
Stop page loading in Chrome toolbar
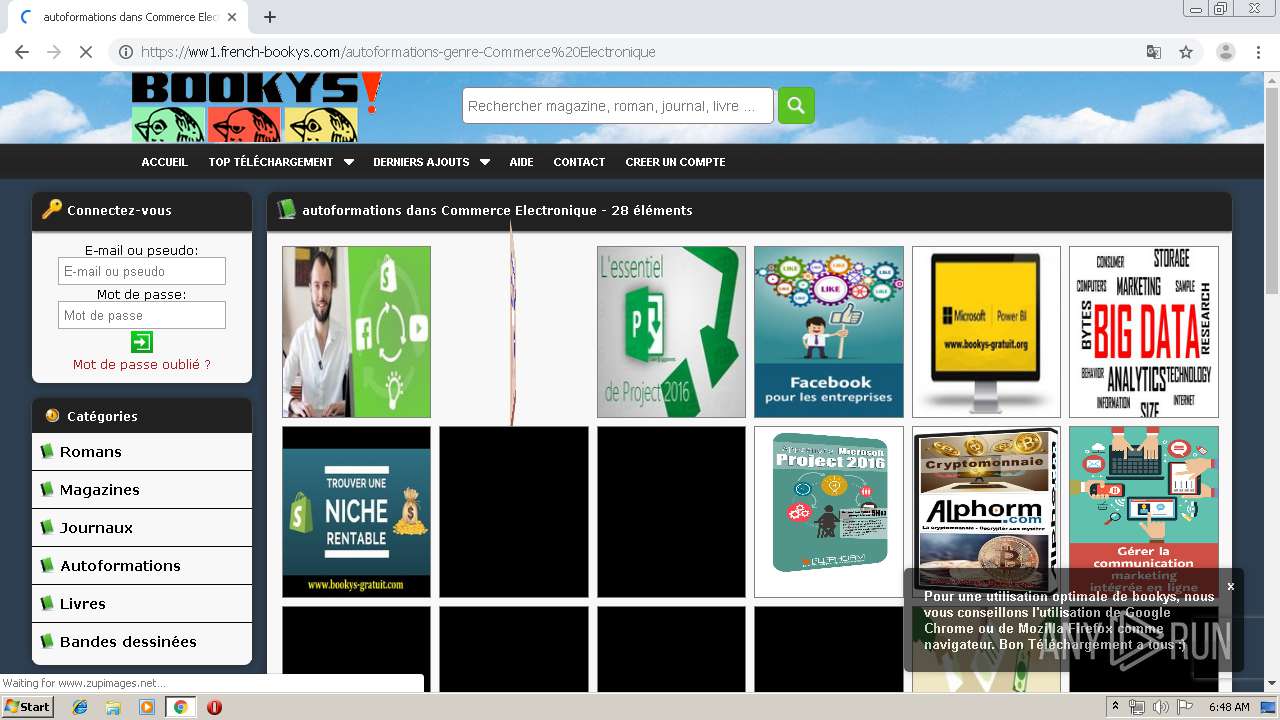coord(85,52)
